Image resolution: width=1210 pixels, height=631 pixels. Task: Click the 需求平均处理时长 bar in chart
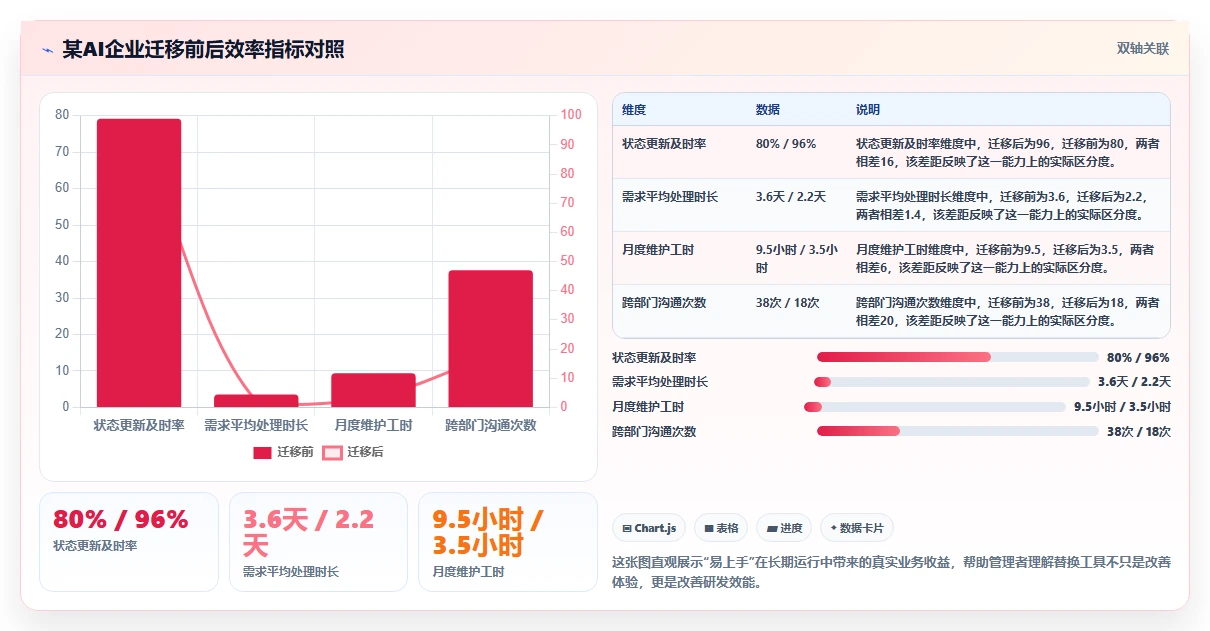[256, 401]
